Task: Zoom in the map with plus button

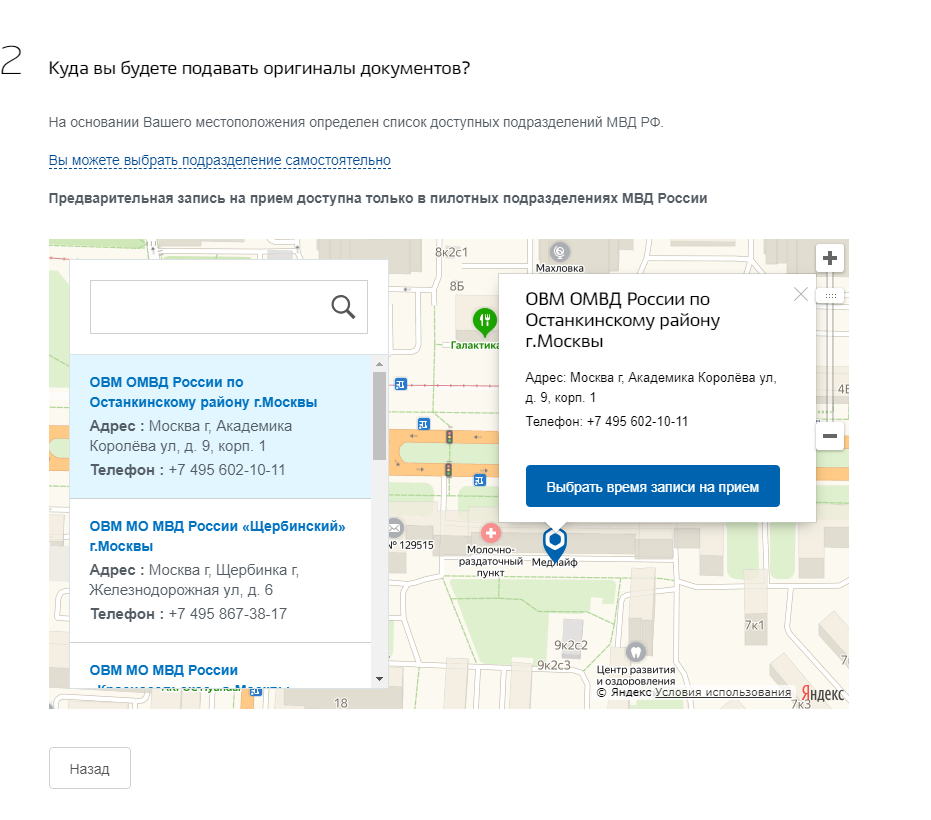Action: coord(829,259)
